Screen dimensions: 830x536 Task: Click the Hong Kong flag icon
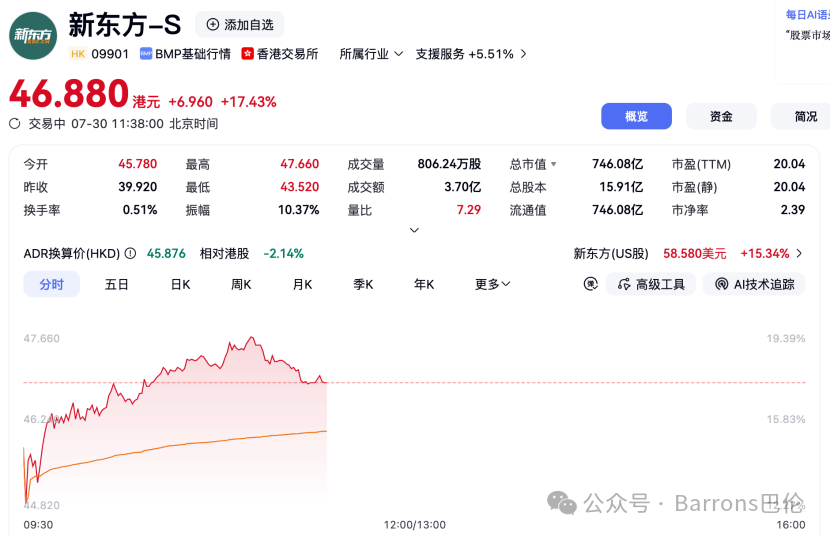247,54
